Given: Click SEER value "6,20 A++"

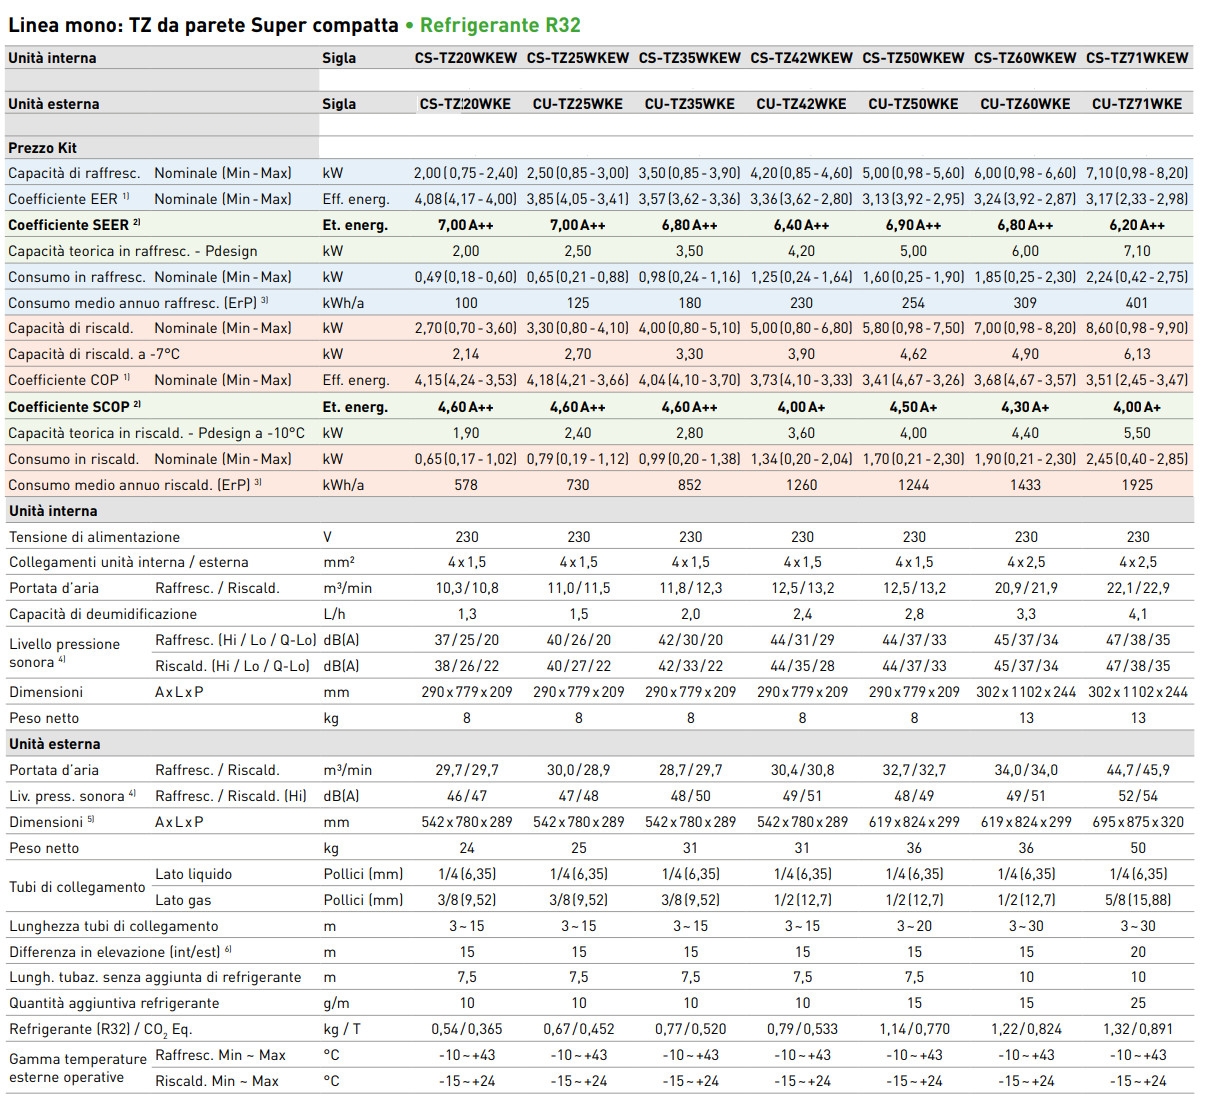Looking at the screenshot, I should [x=1138, y=225].
